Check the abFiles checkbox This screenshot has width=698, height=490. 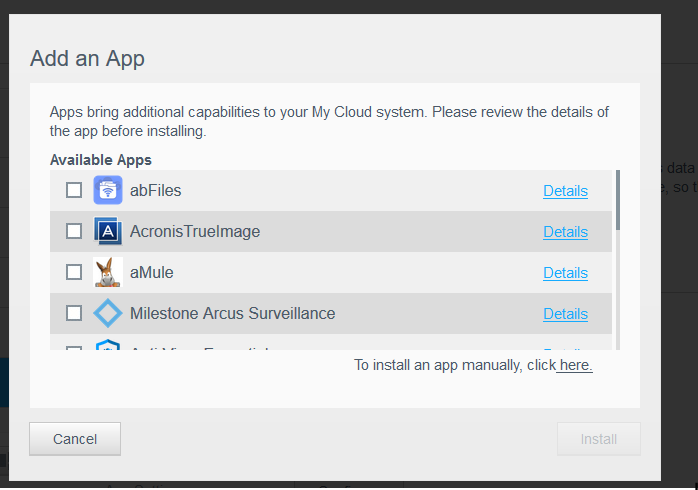(74, 190)
